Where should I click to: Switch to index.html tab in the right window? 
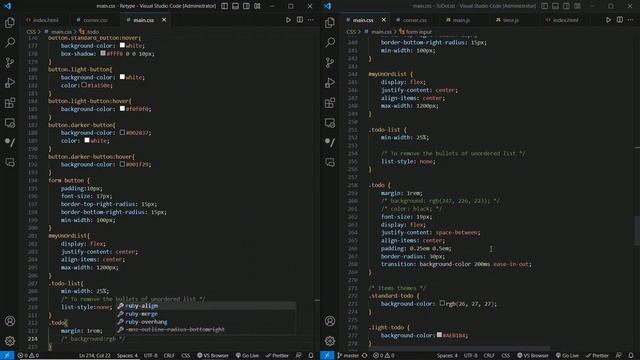pyautogui.click(x=565, y=20)
